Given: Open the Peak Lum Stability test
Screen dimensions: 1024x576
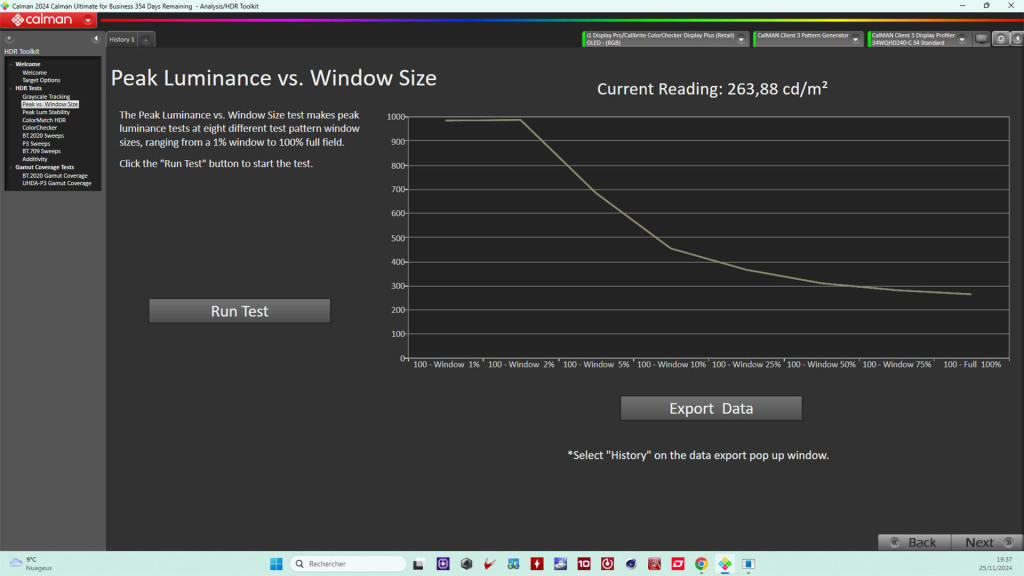Looking at the screenshot, I should pyautogui.click(x=46, y=112).
